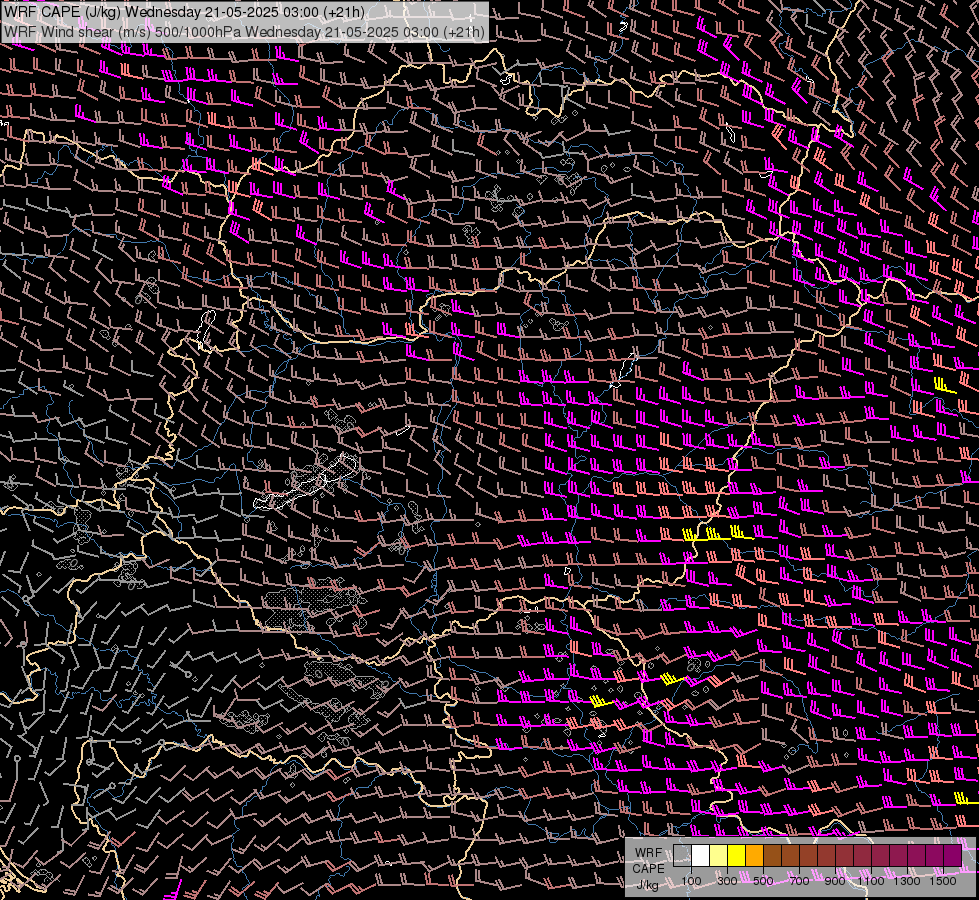Image resolution: width=979 pixels, height=900 pixels.
Task: Select the gray below-100 legend swatch
Action: pyautogui.click(x=682, y=856)
